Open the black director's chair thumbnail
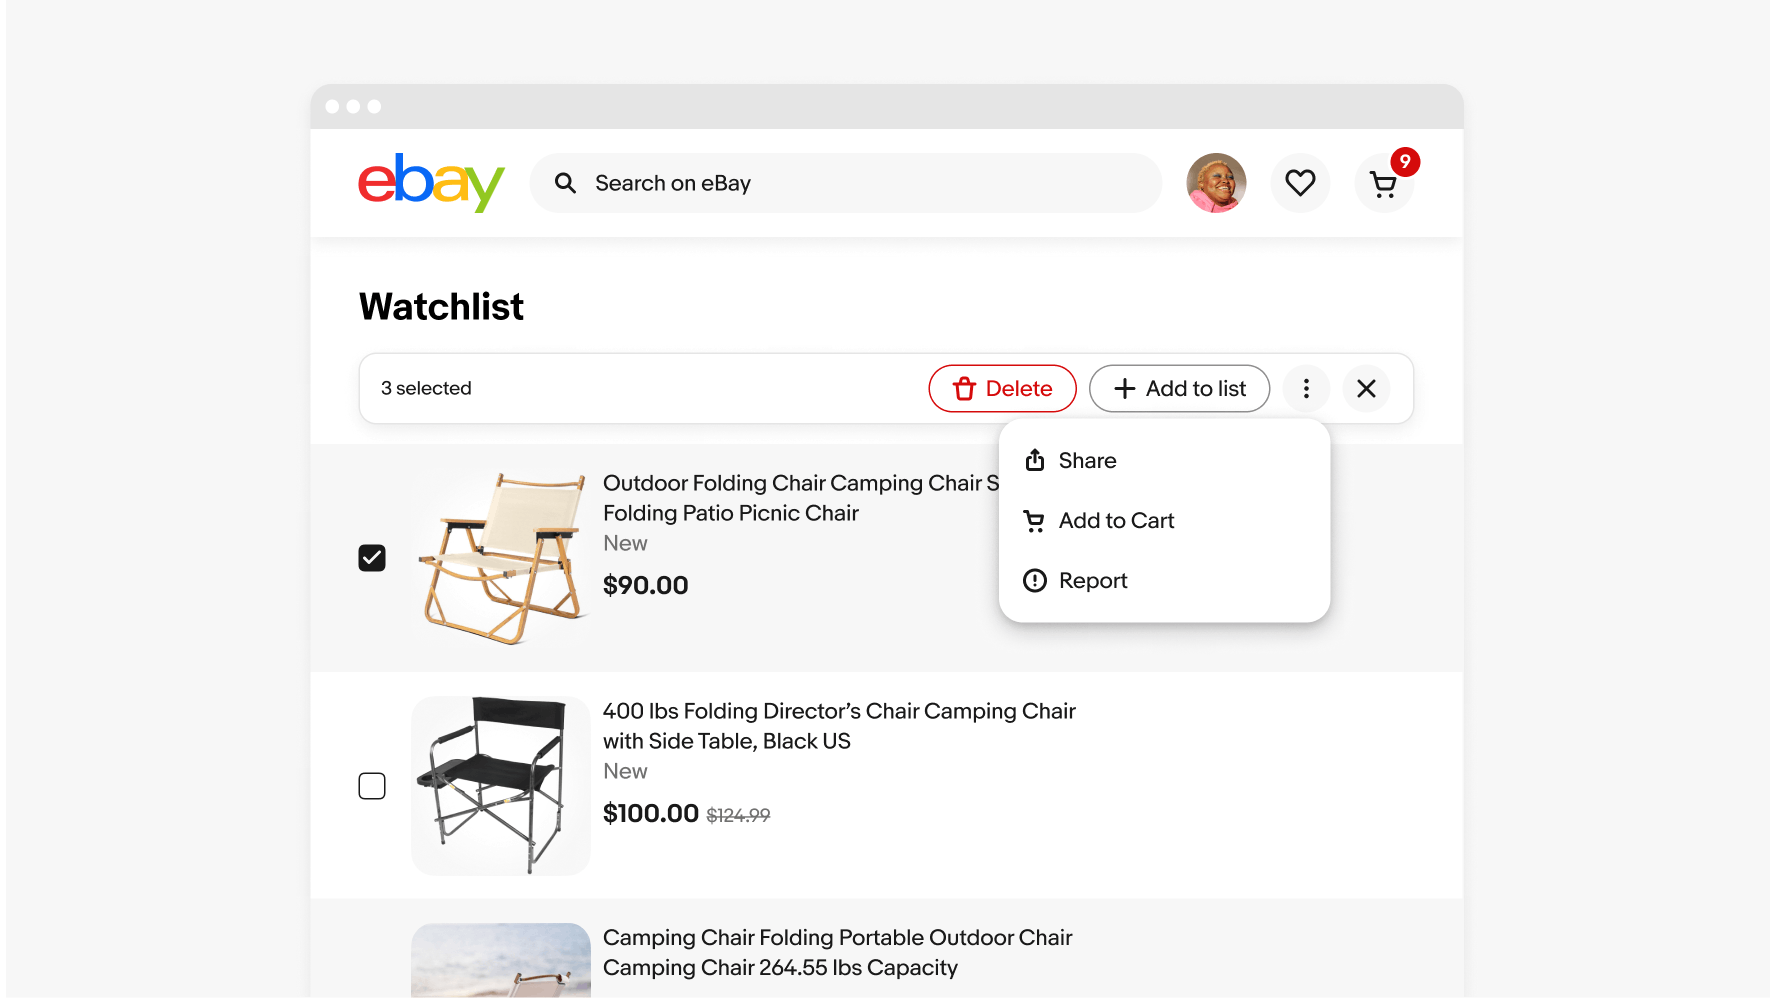Viewport: 1776px width, 998px height. 501,786
